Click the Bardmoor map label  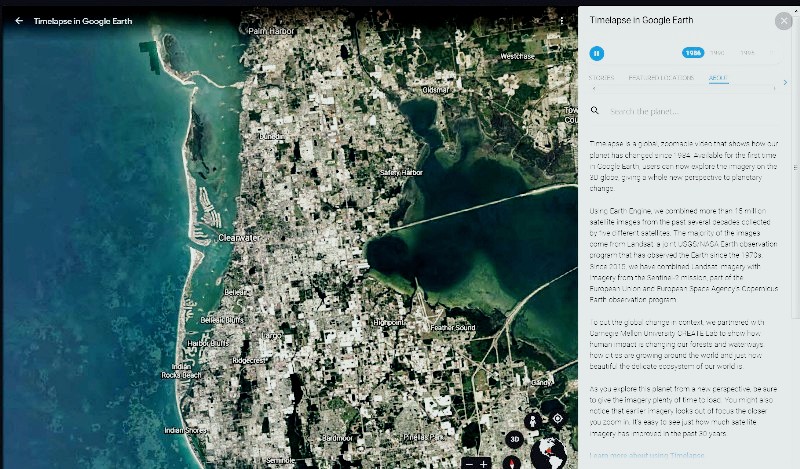click(x=338, y=438)
